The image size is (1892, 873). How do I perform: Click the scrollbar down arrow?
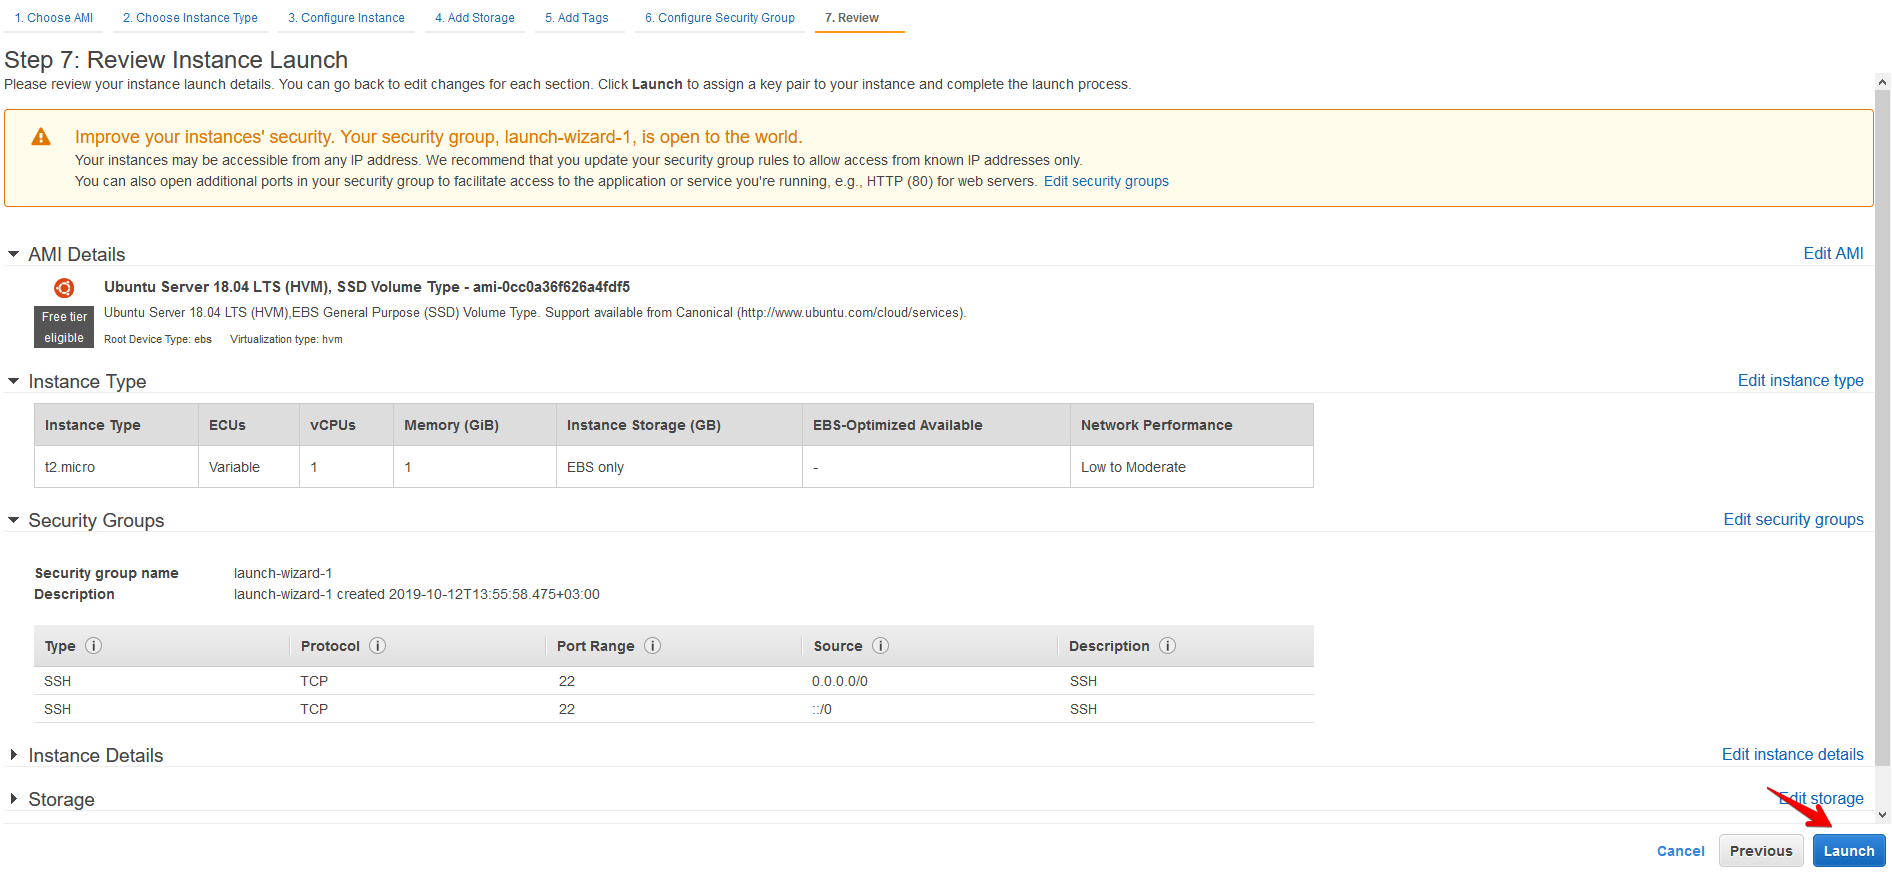click(x=1883, y=815)
